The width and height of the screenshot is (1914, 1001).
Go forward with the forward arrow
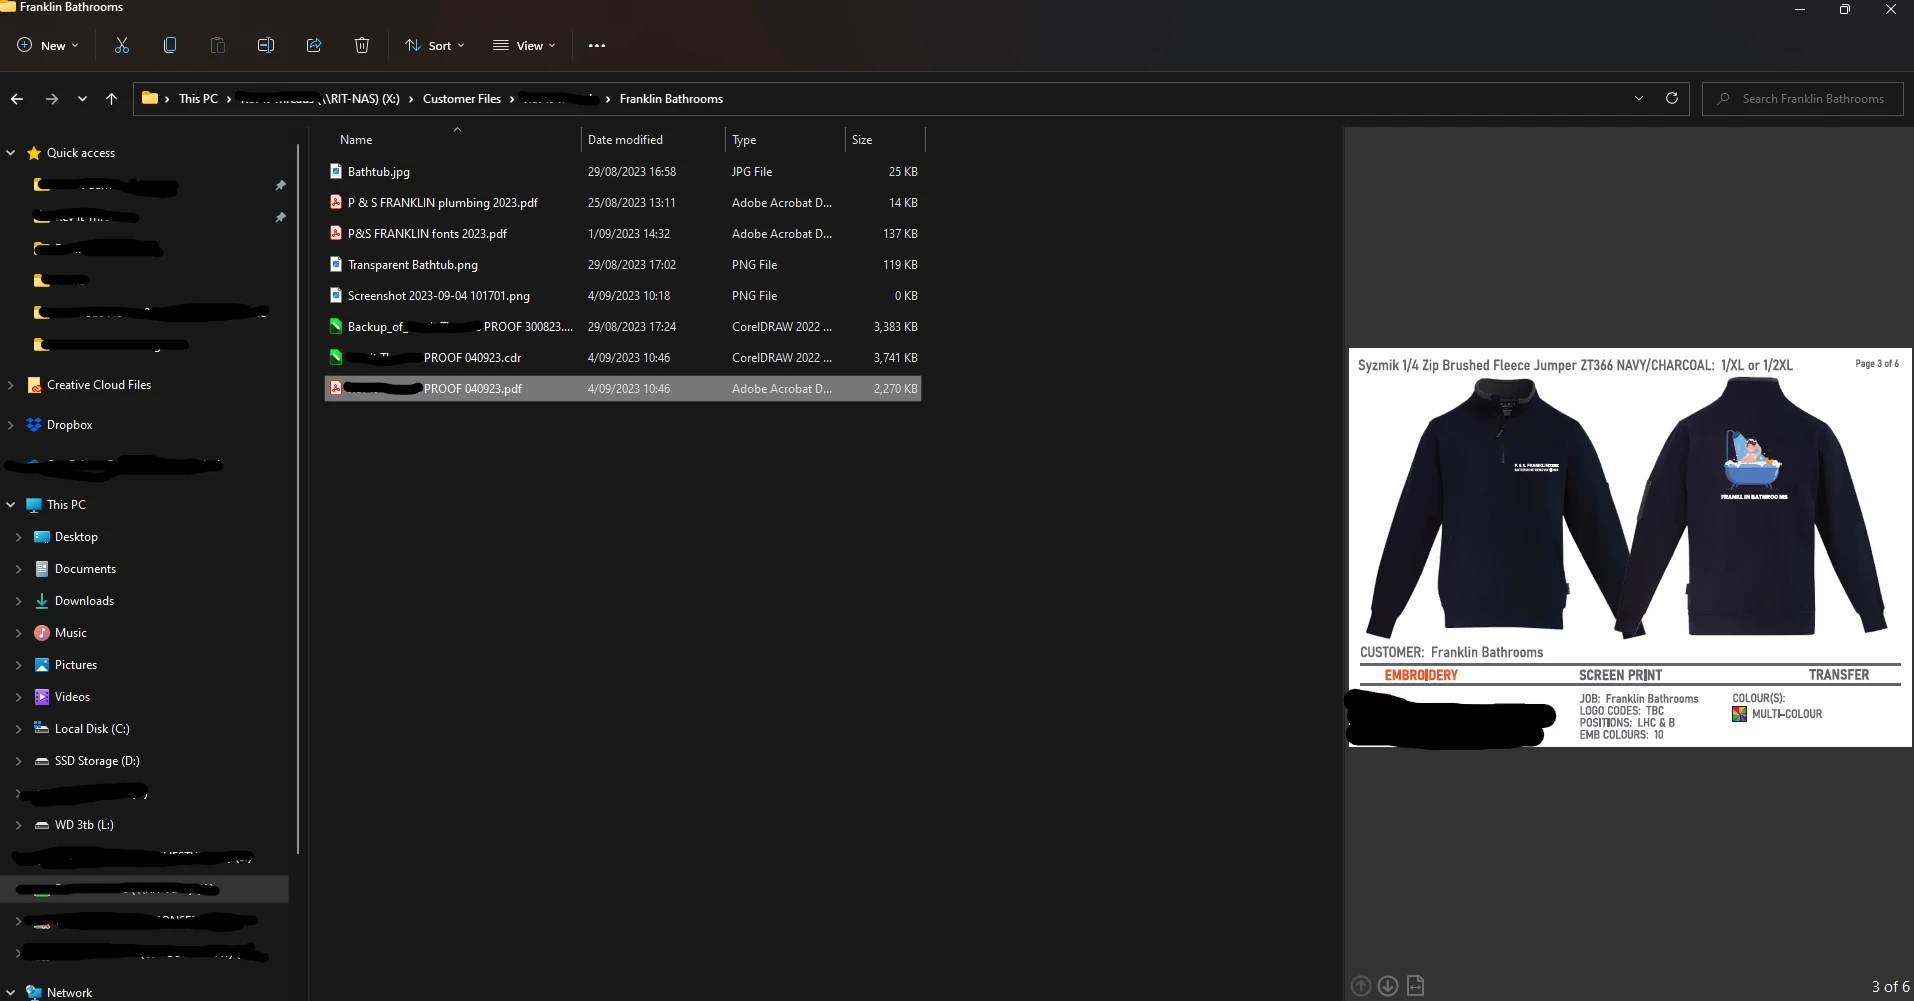pyautogui.click(x=52, y=99)
